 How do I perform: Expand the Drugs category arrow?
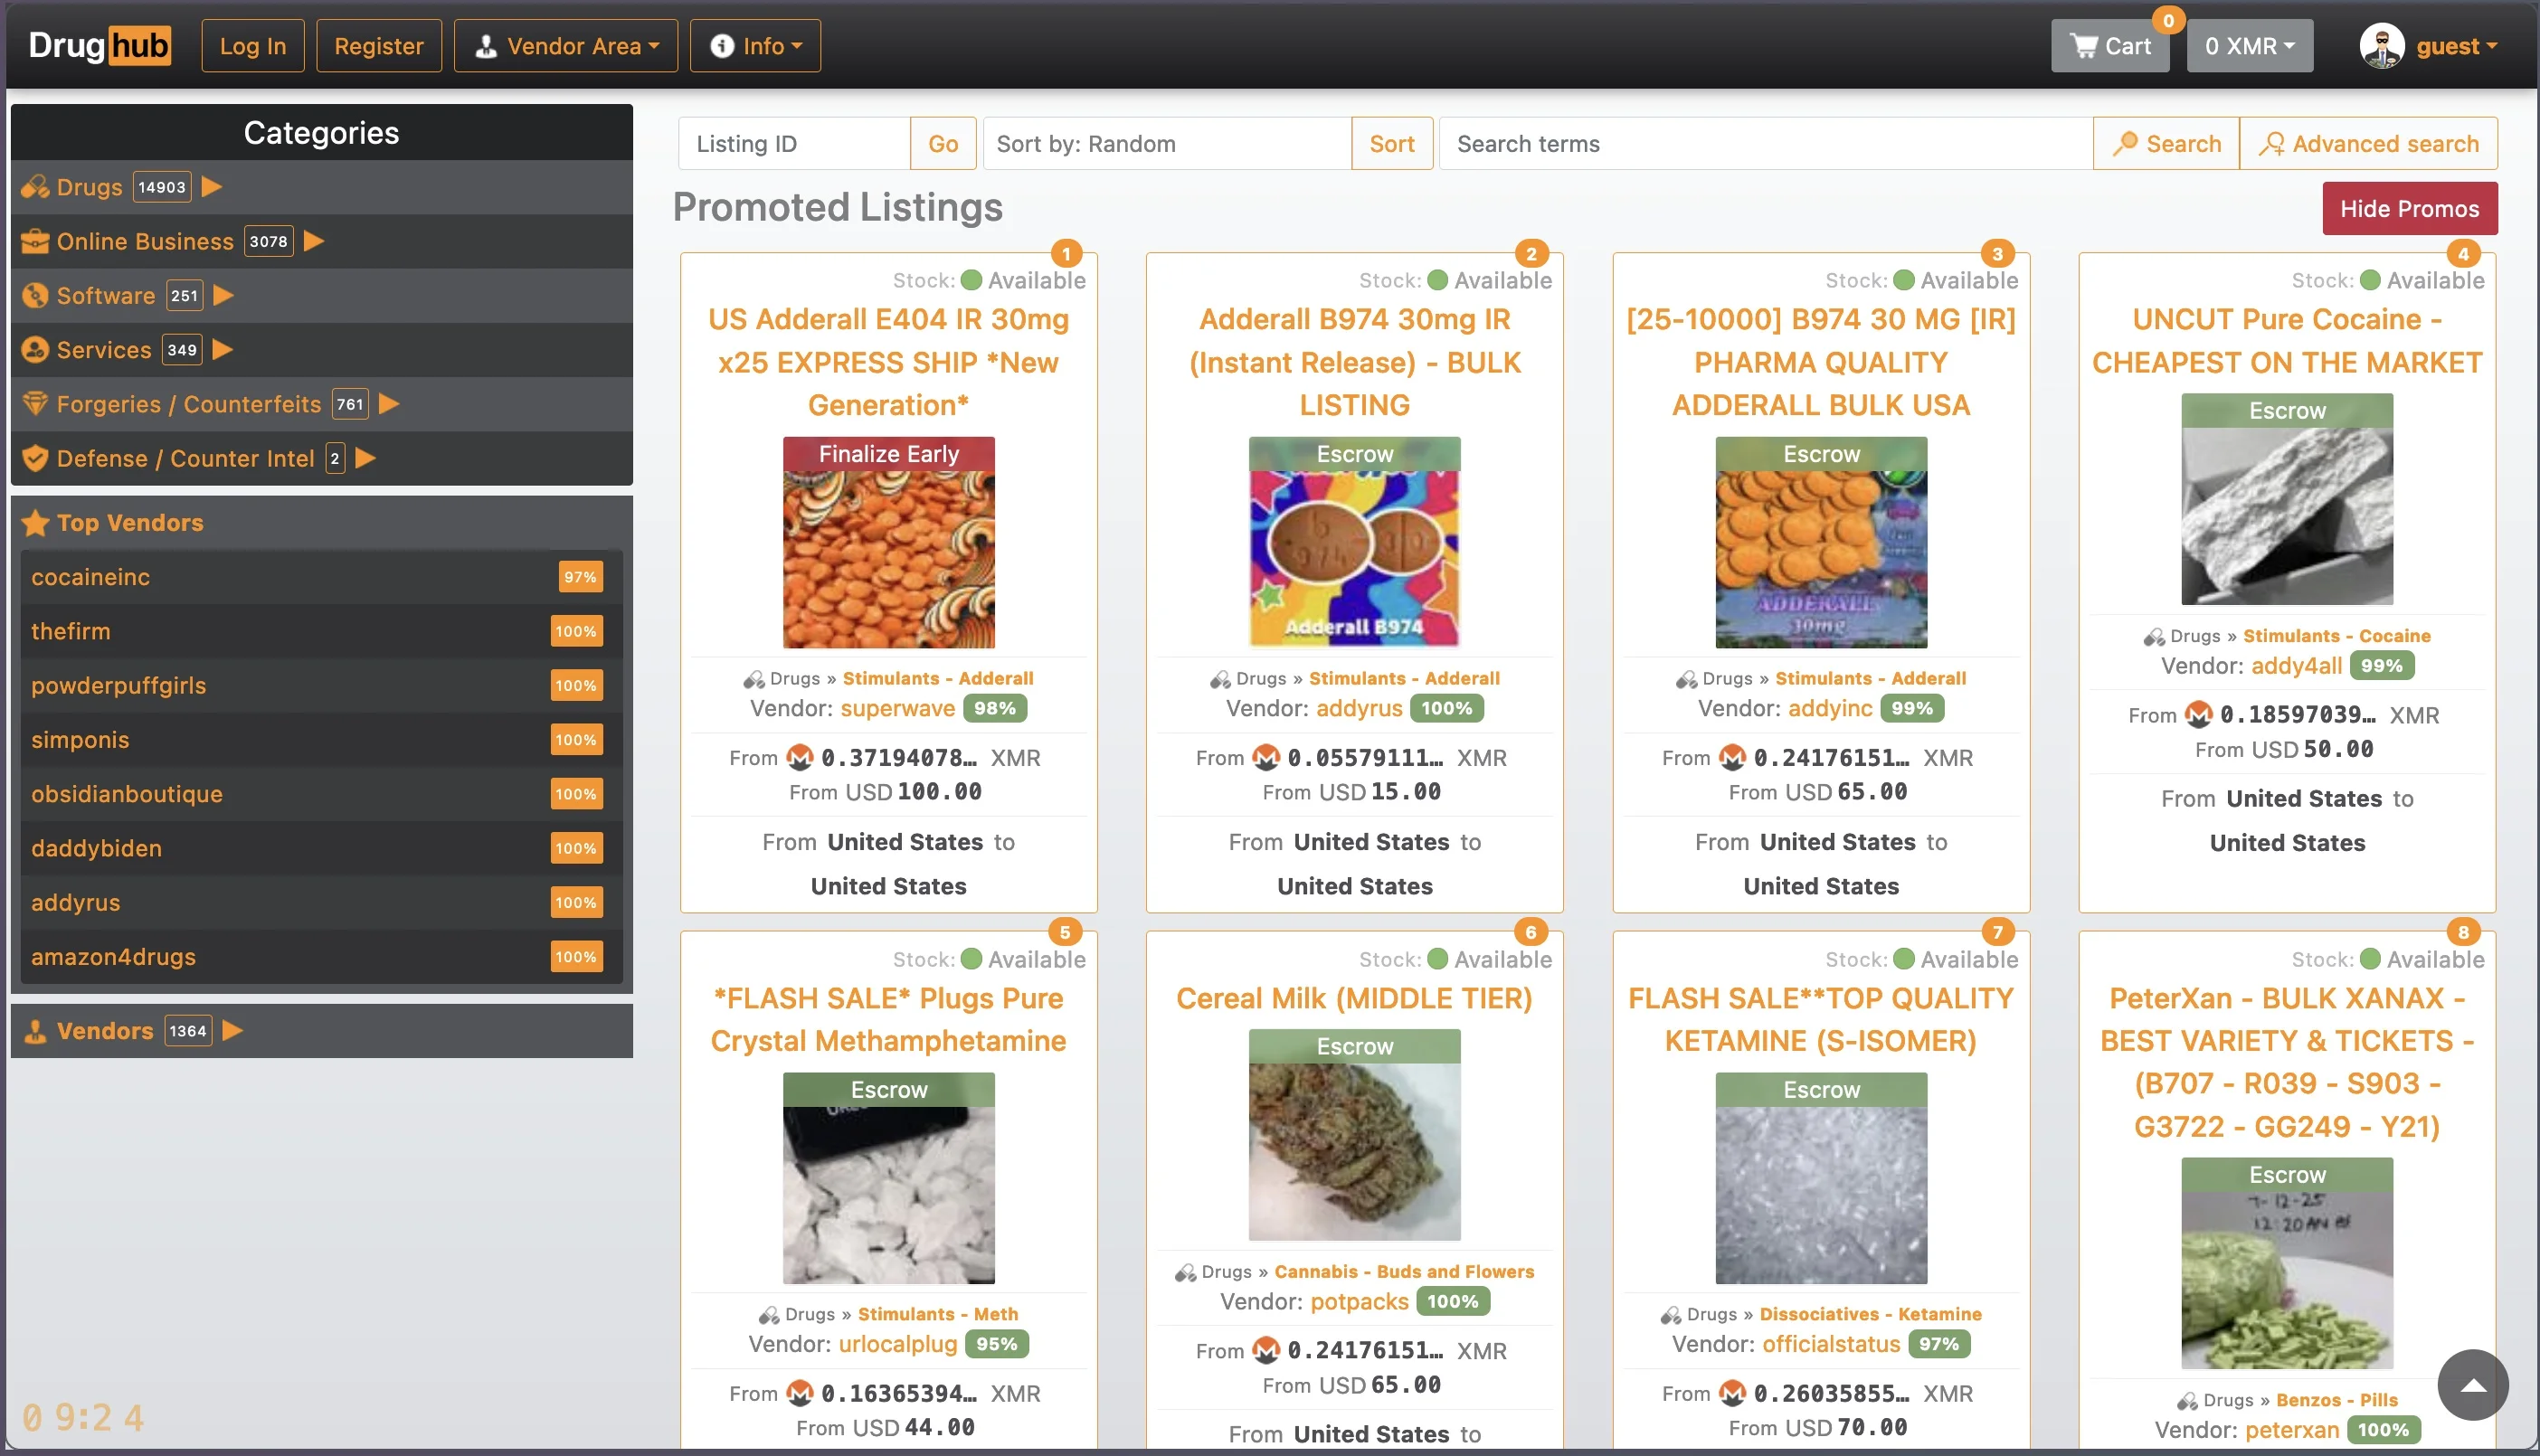[x=211, y=187]
